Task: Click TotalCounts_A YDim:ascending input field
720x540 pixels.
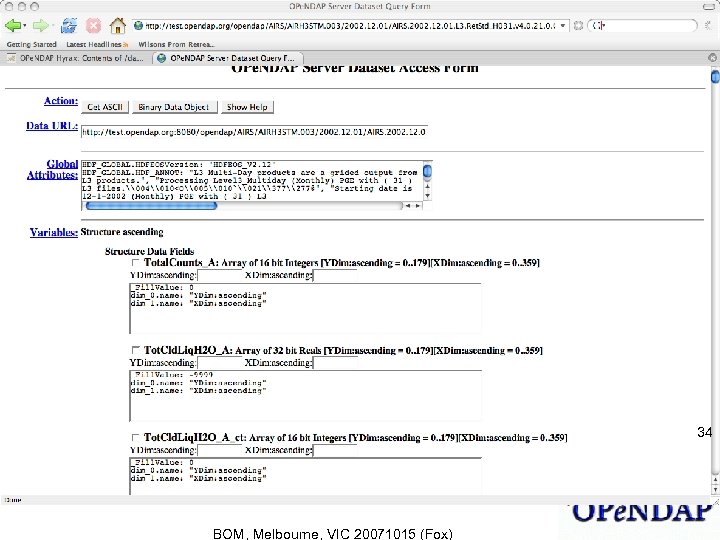Action: coord(219,275)
